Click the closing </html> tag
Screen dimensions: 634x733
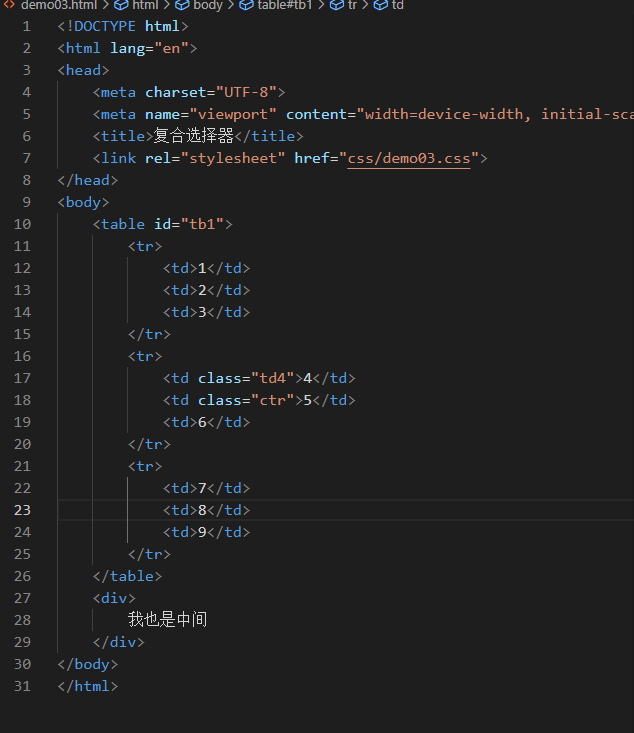coord(88,685)
